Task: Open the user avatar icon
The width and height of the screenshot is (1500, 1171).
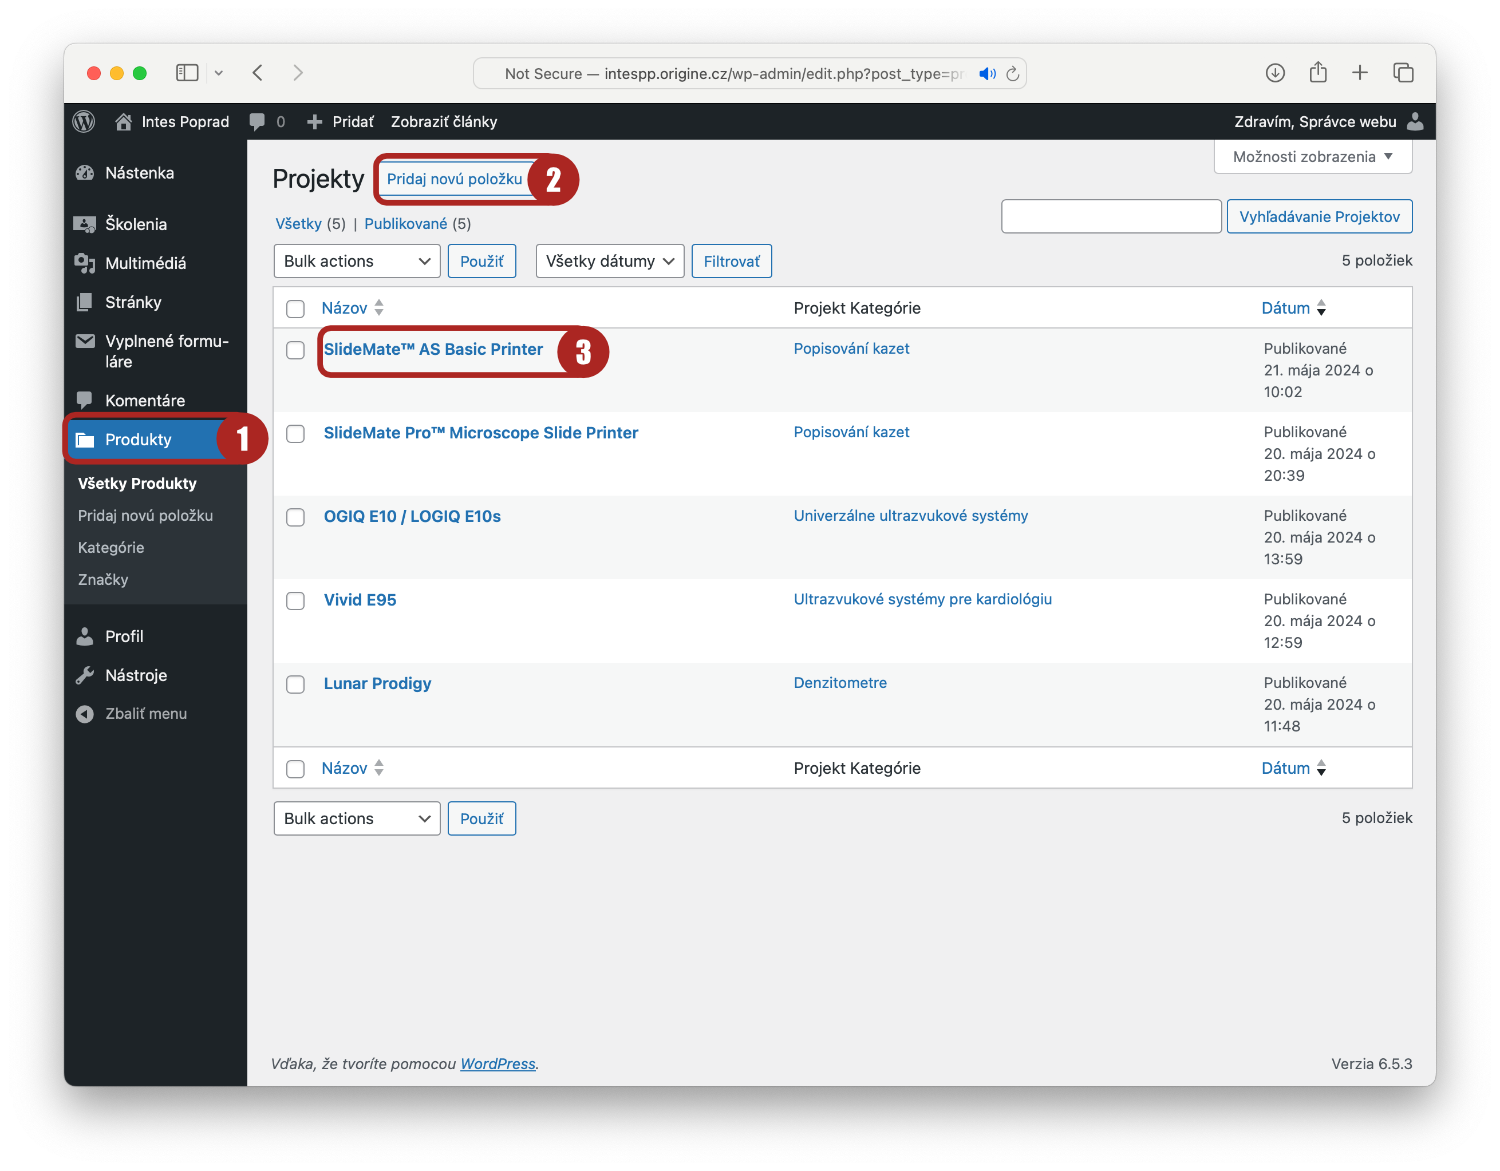Action: pos(1415,121)
